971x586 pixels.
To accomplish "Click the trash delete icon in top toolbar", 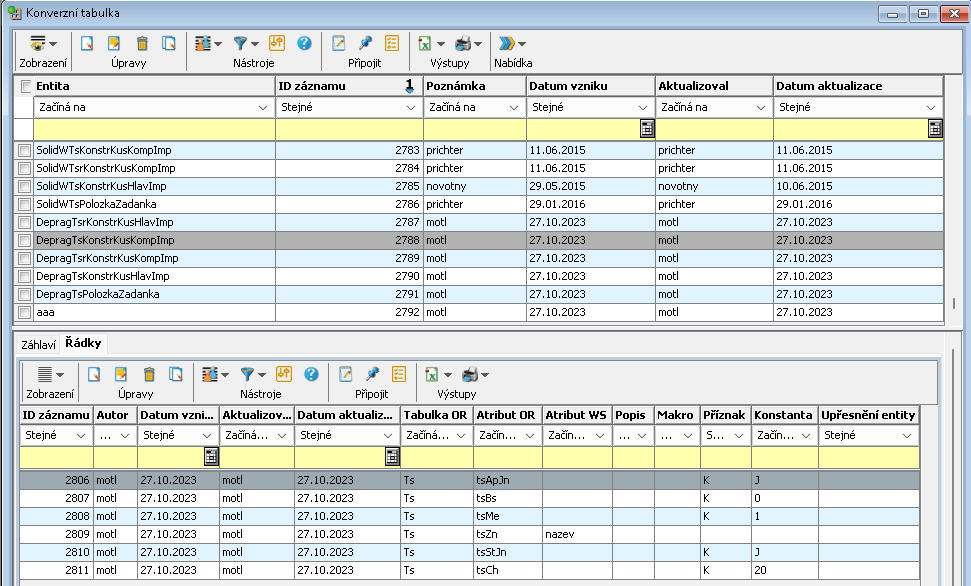I will [x=142, y=44].
